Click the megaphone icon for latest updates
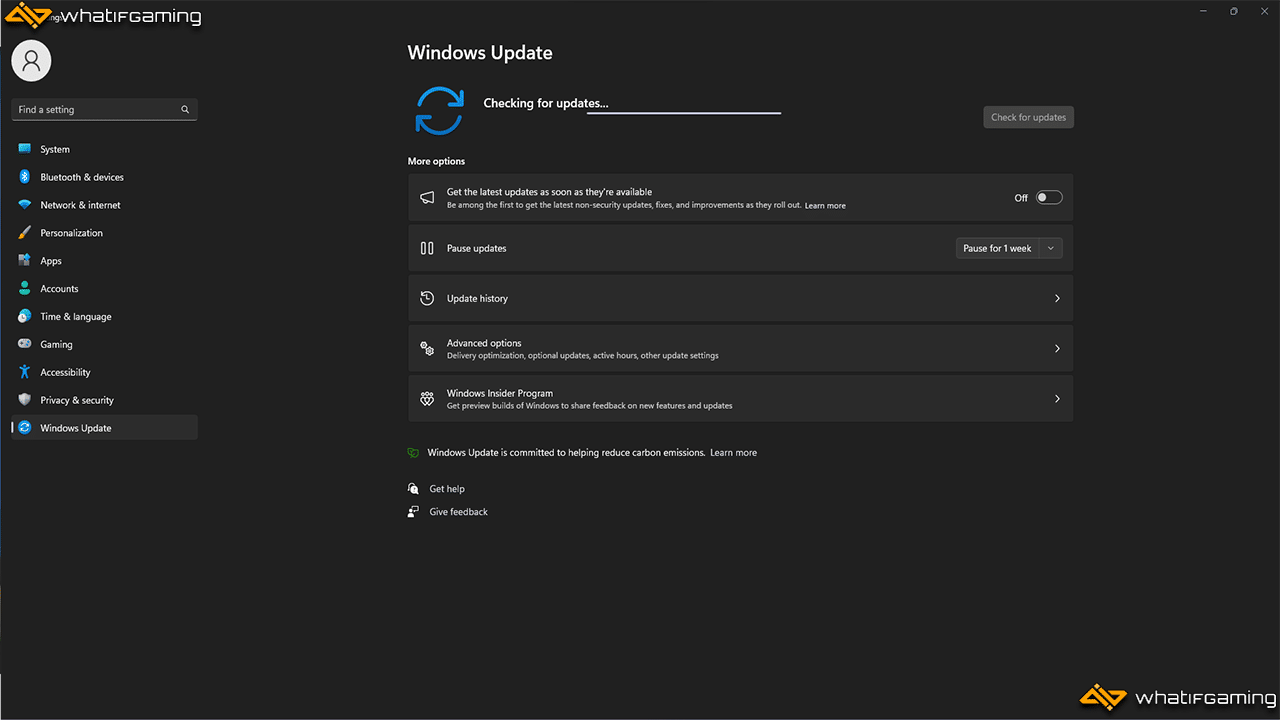Image resolution: width=1280 pixels, height=720 pixels. pos(427,198)
